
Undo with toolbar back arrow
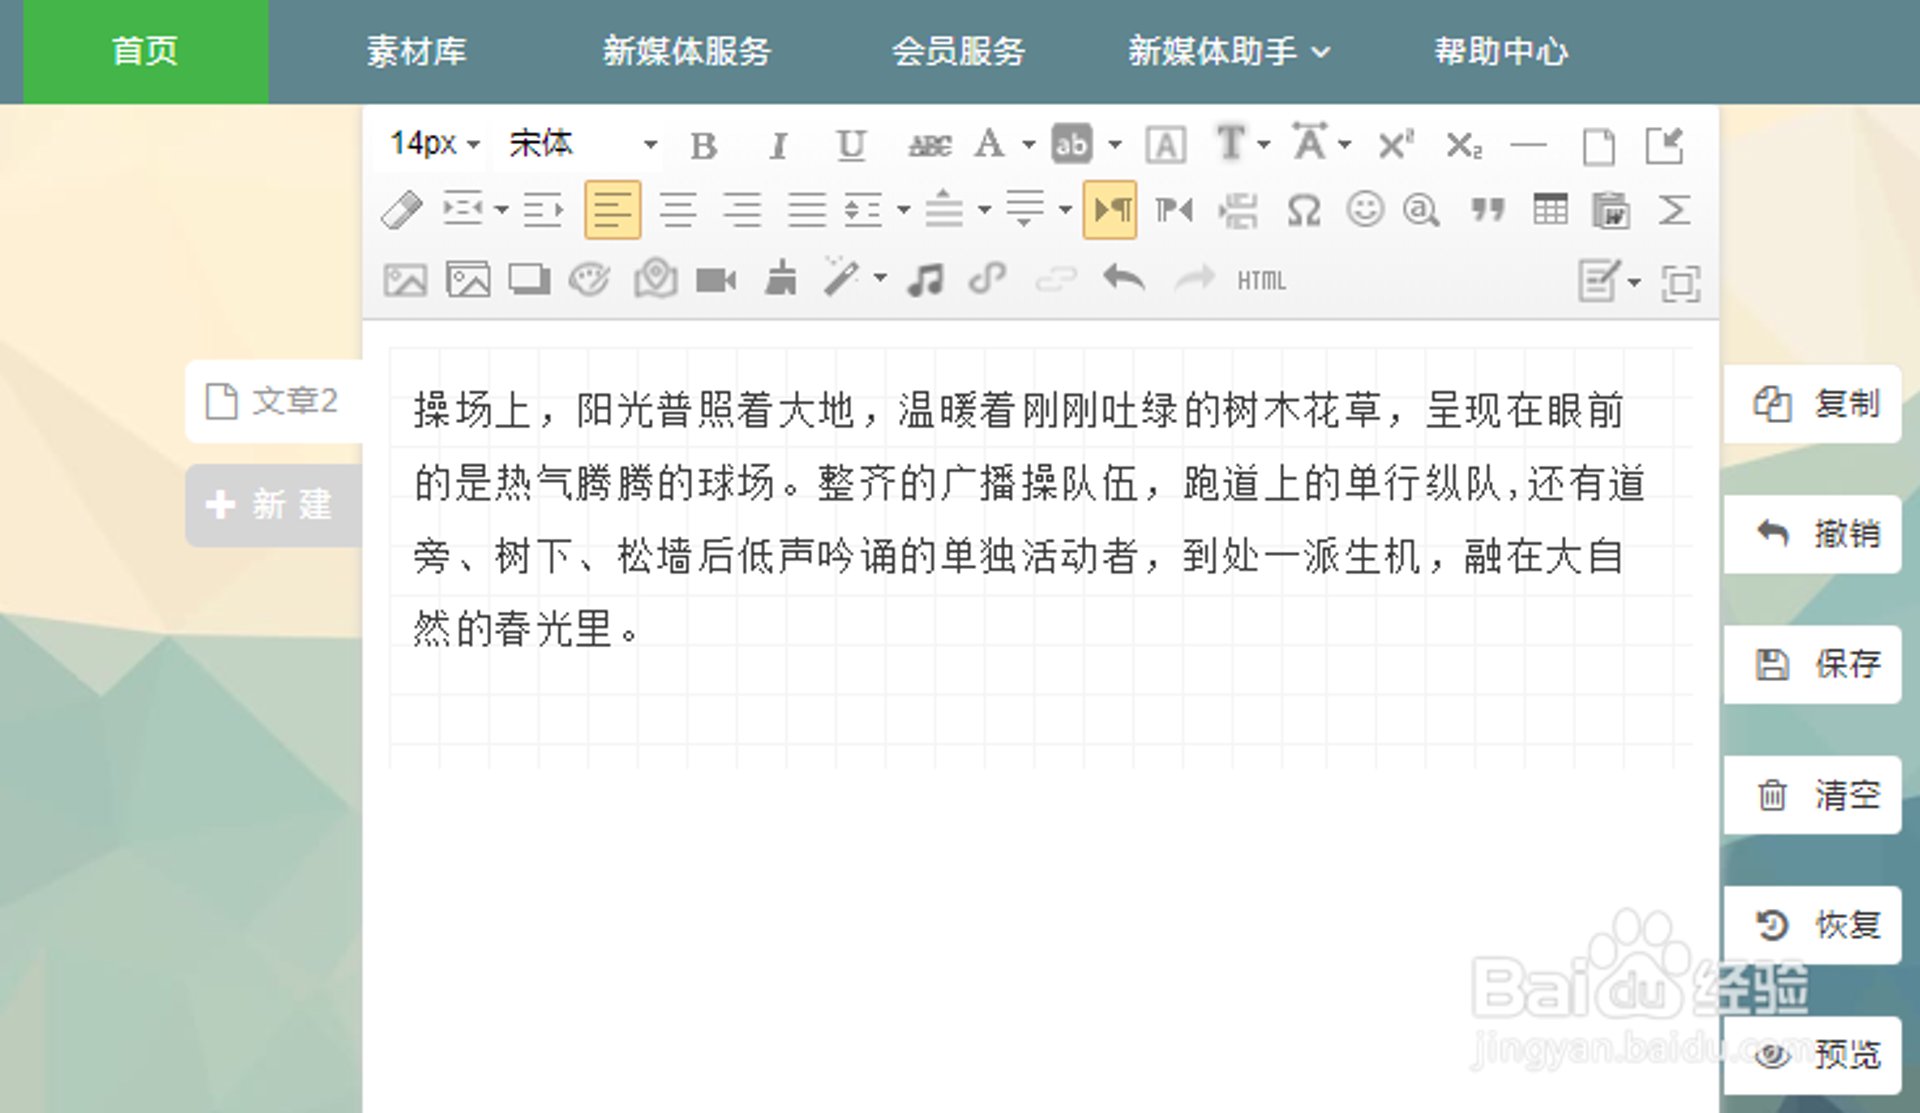click(1124, 278)
